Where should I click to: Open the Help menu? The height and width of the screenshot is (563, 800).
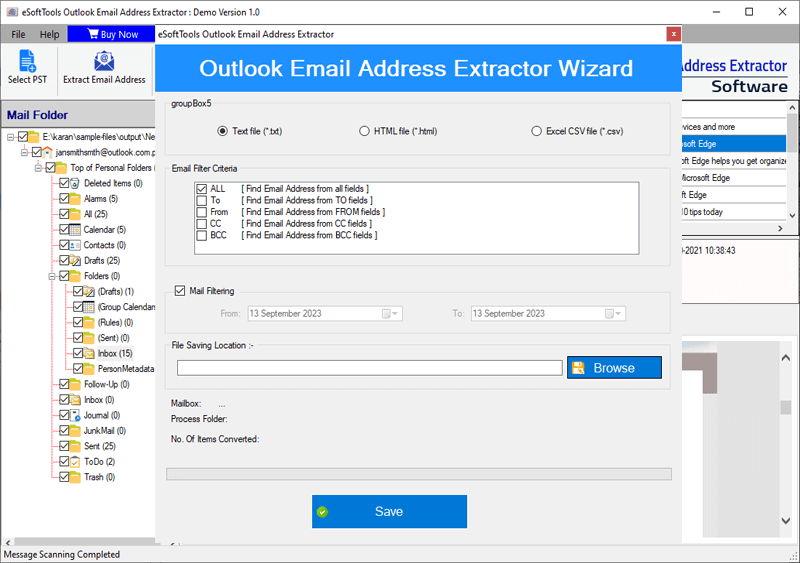pos(49,34)
